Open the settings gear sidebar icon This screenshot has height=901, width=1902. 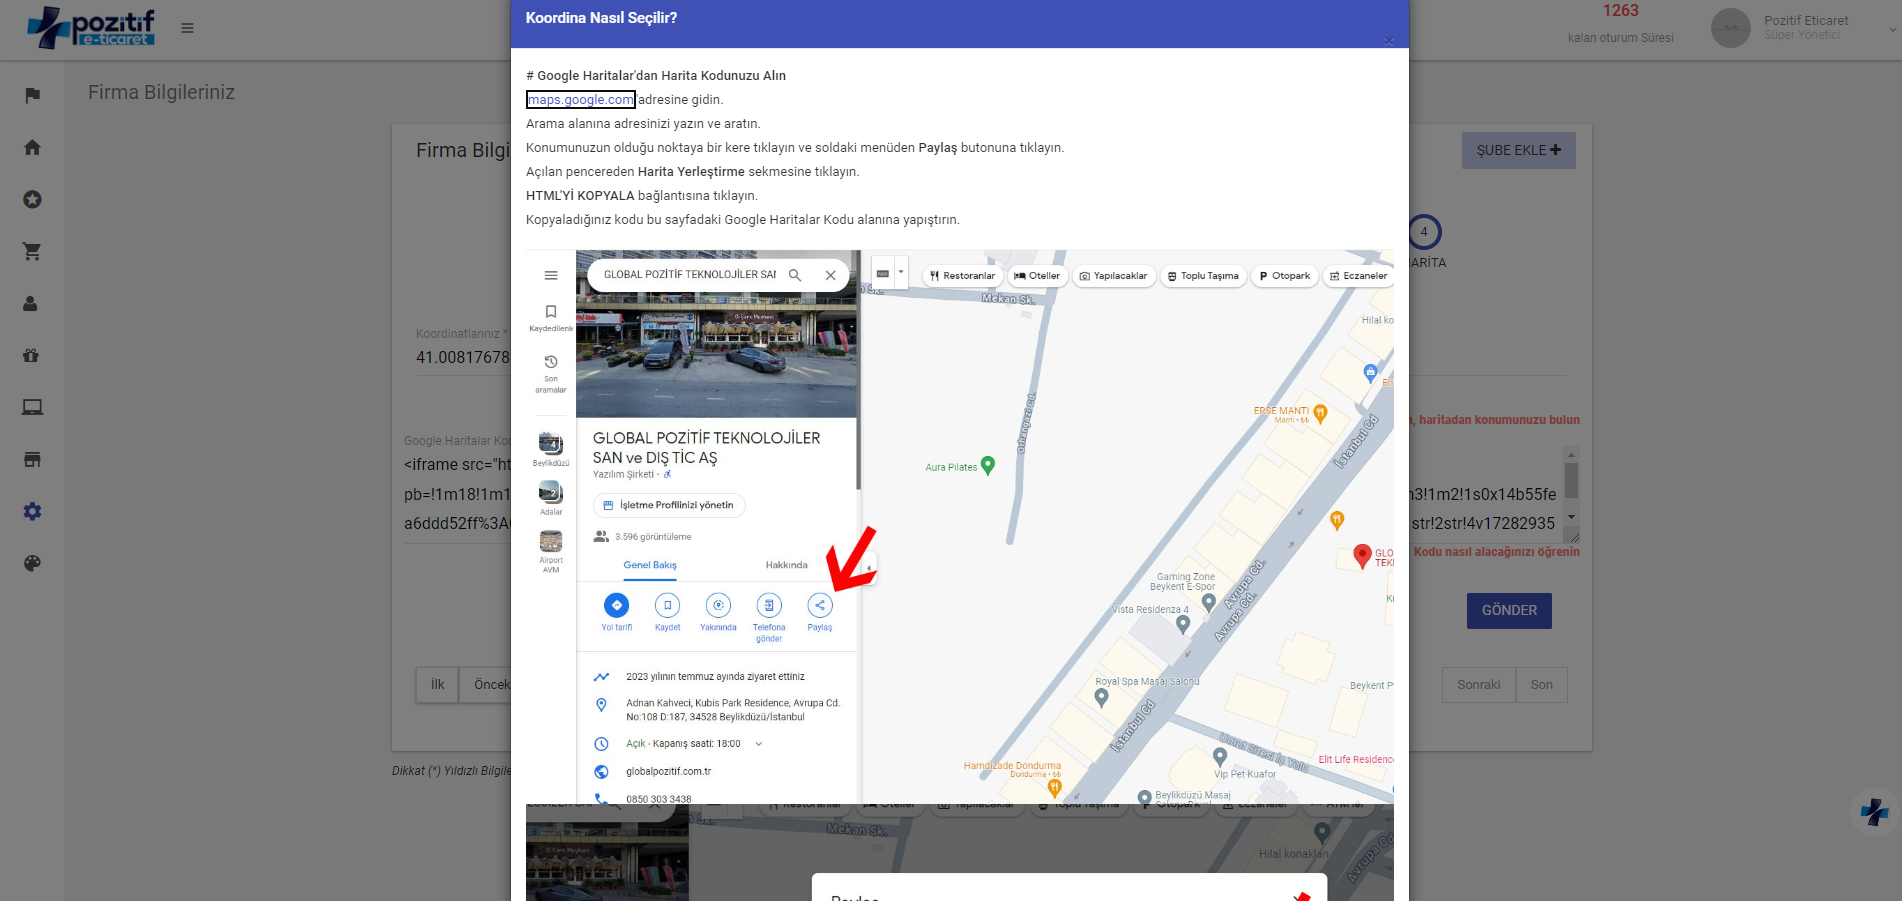pos(32,511)
